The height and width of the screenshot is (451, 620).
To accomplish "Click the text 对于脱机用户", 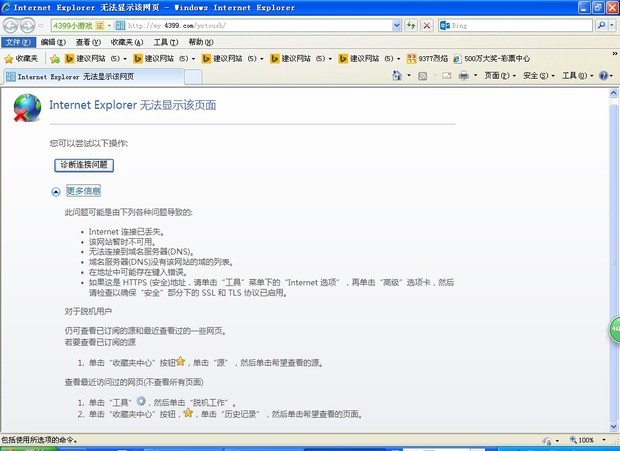I will click(88, 311).
